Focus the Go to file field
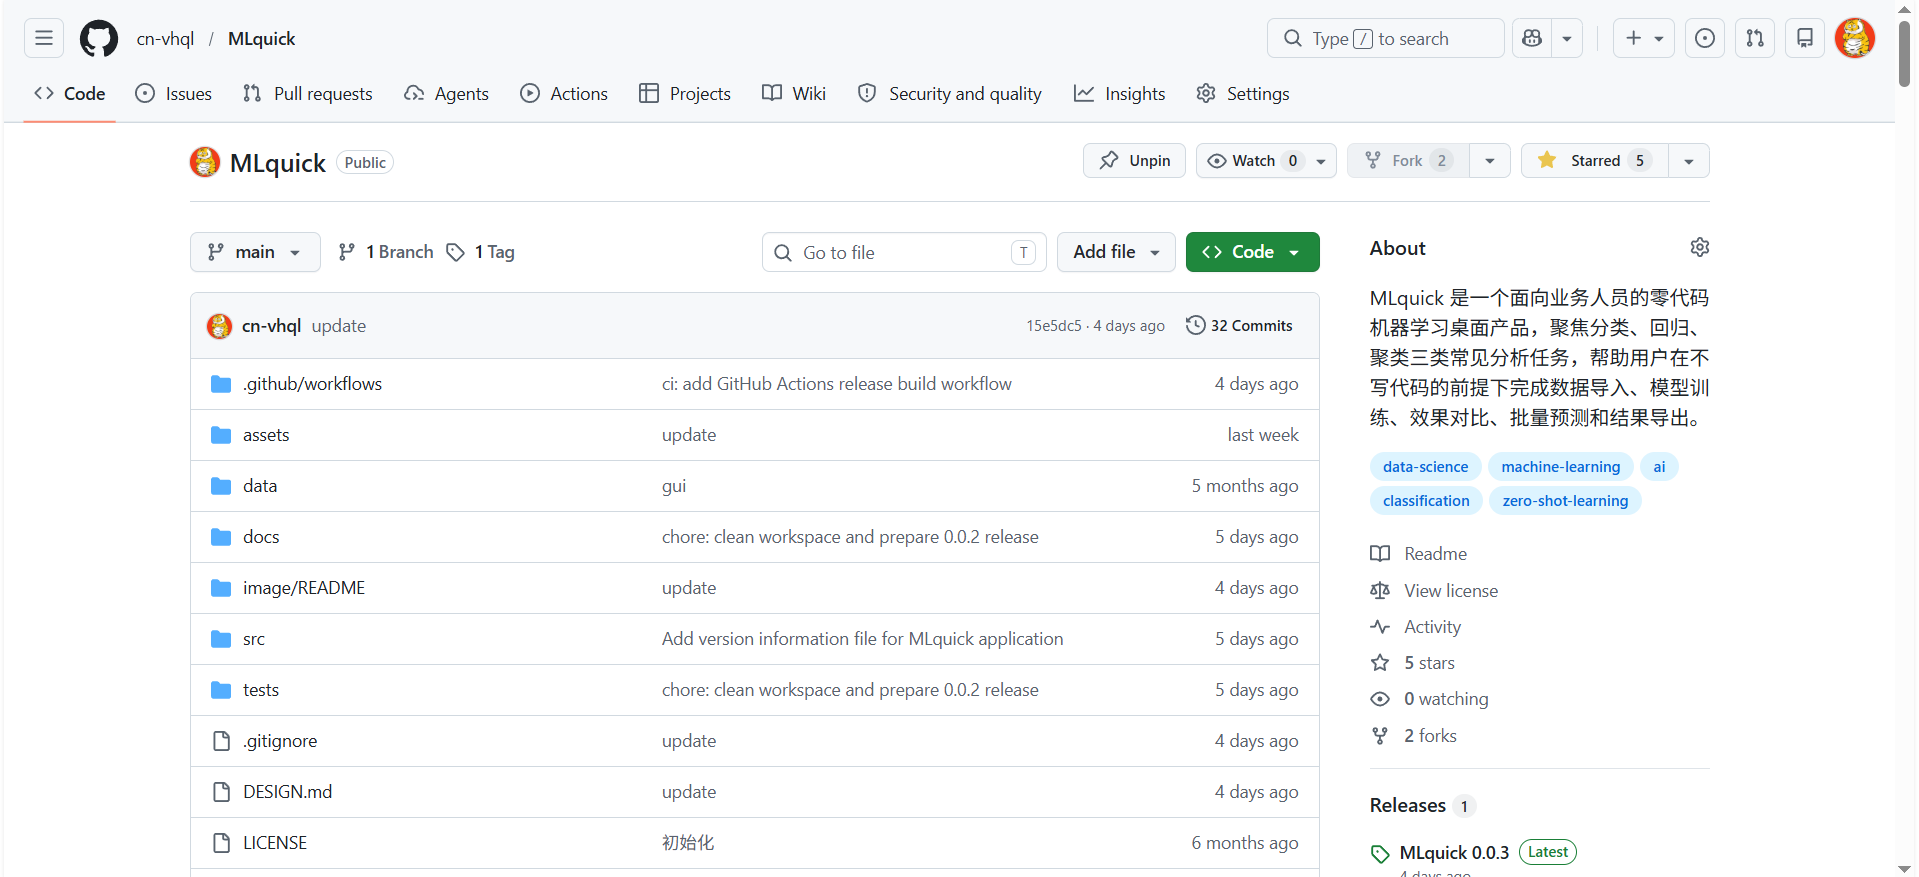 click(904, 252)
